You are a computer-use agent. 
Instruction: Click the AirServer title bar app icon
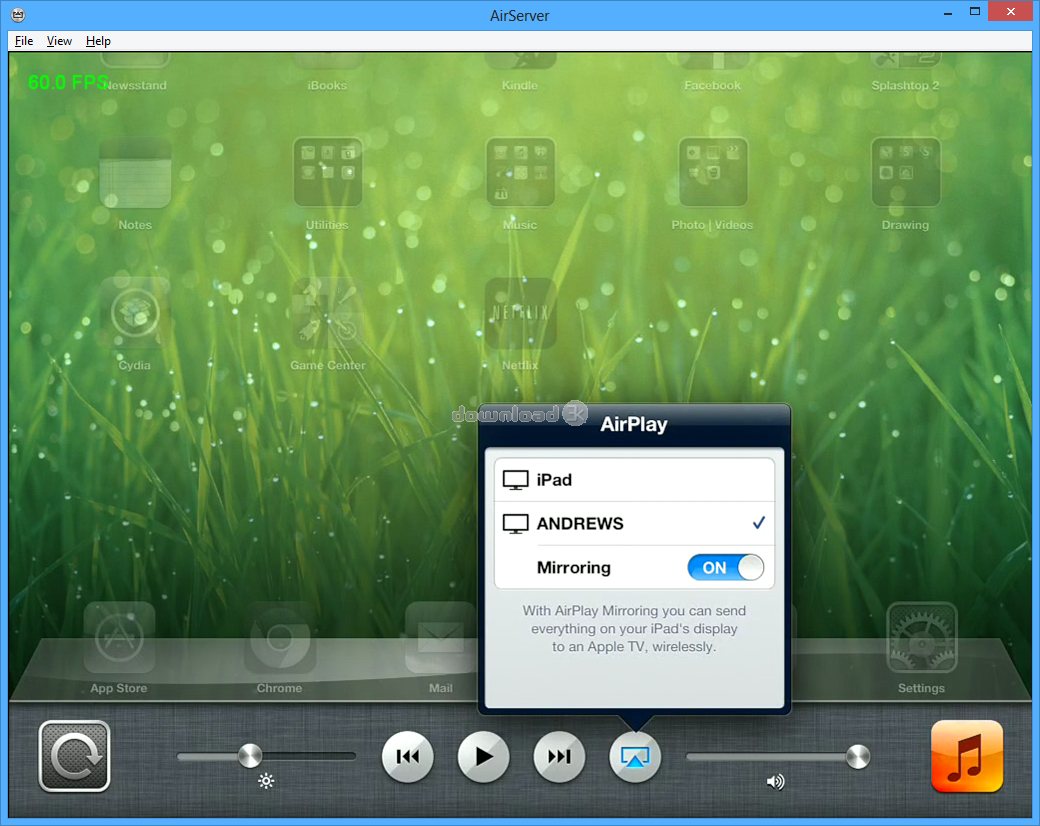(x=18, y=15)
